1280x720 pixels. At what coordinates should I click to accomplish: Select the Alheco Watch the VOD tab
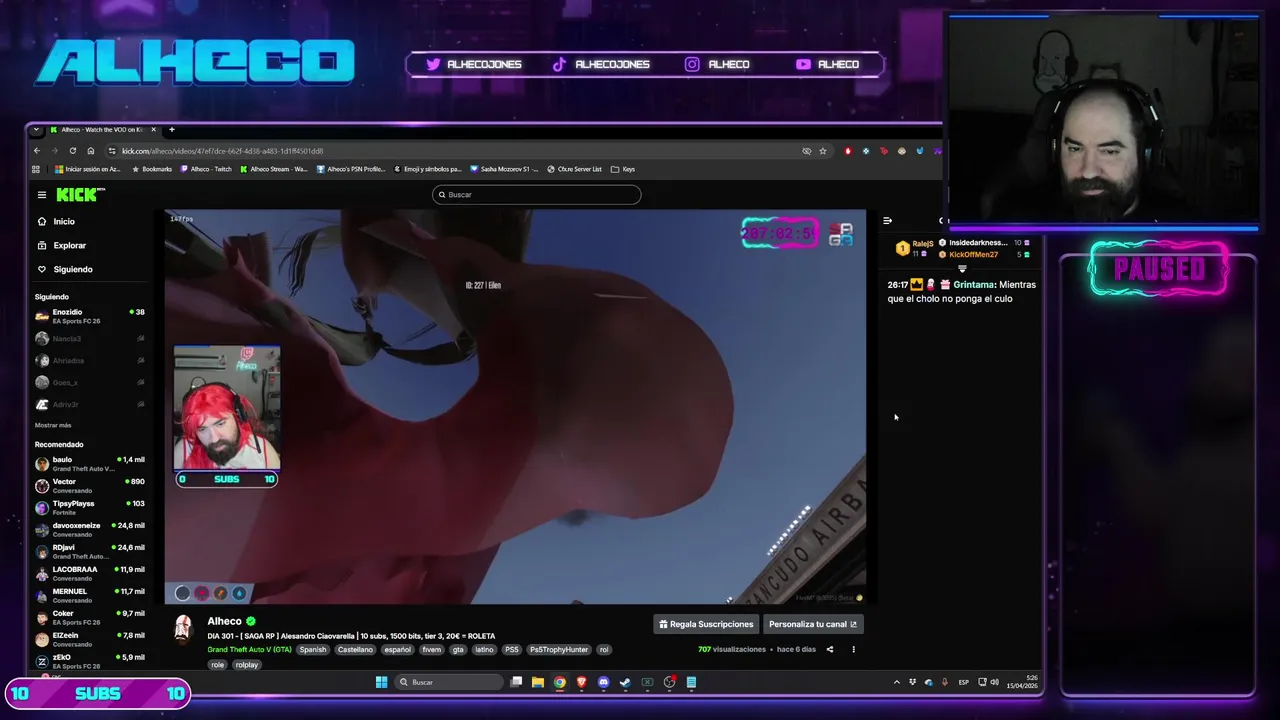coord(102,129)
